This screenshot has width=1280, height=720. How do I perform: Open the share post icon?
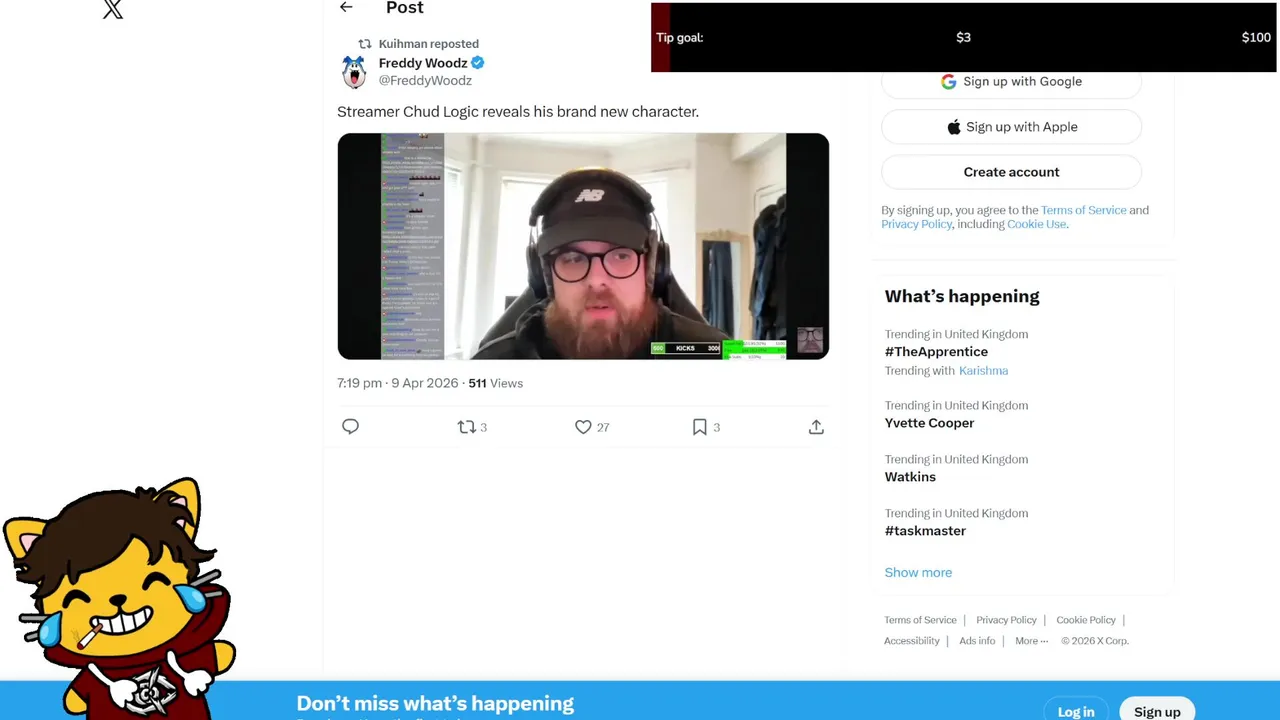(816, 427)
